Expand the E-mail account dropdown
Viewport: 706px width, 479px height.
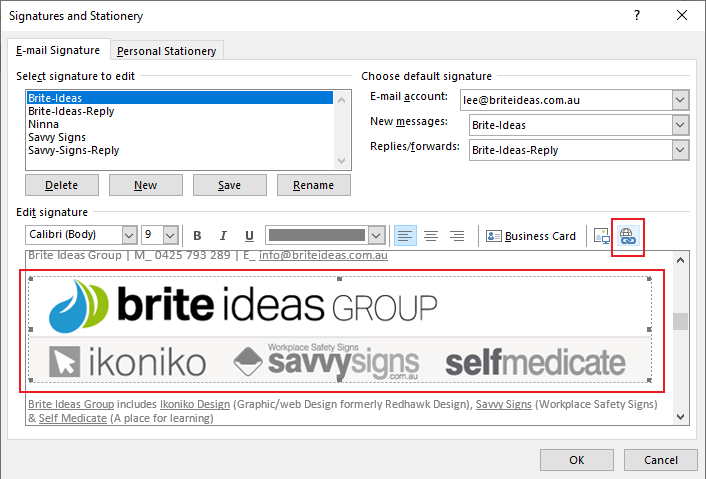click(x=680, y=100)
